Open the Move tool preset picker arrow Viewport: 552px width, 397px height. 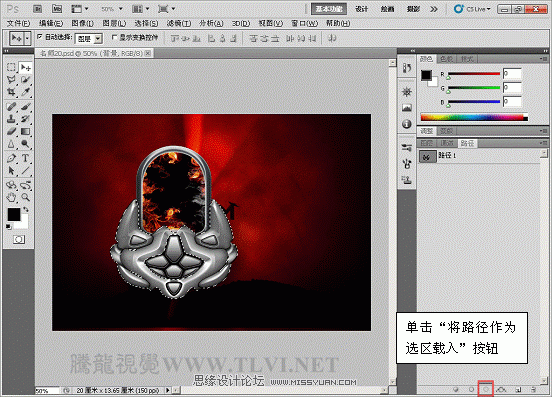click(27, 38)
